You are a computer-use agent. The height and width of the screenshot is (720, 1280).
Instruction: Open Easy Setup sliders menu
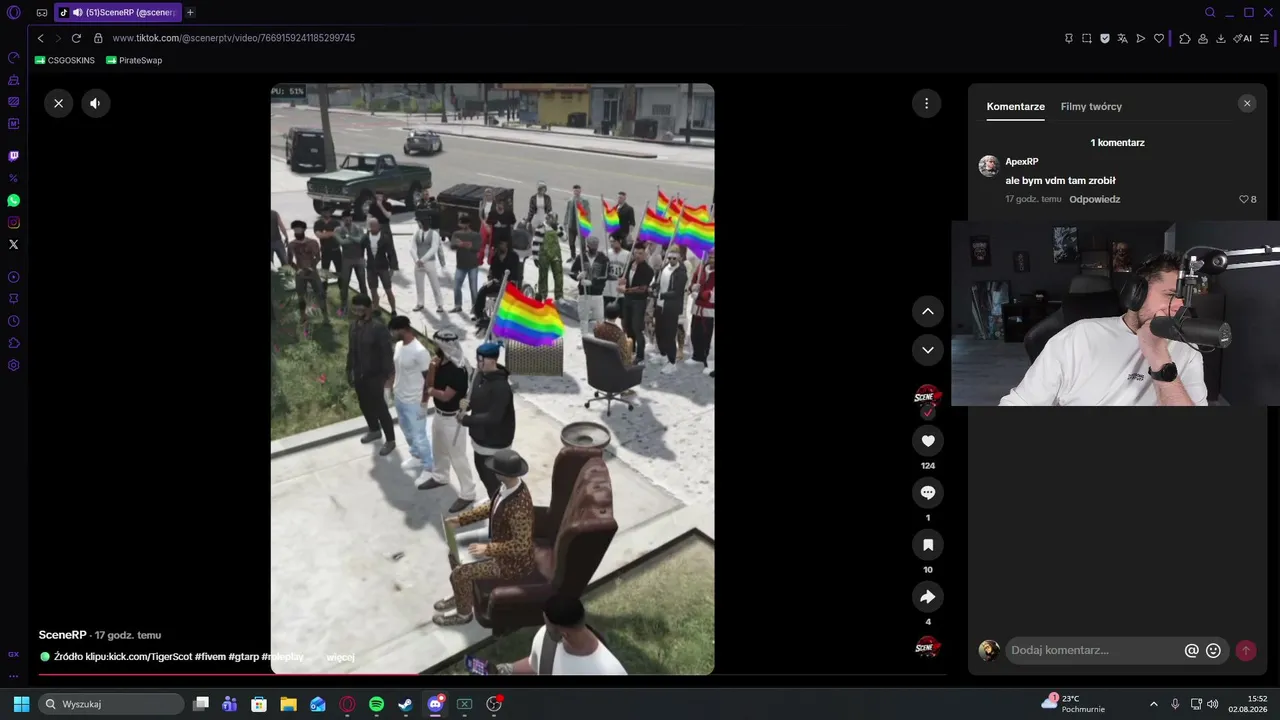tap(1264, 38)
